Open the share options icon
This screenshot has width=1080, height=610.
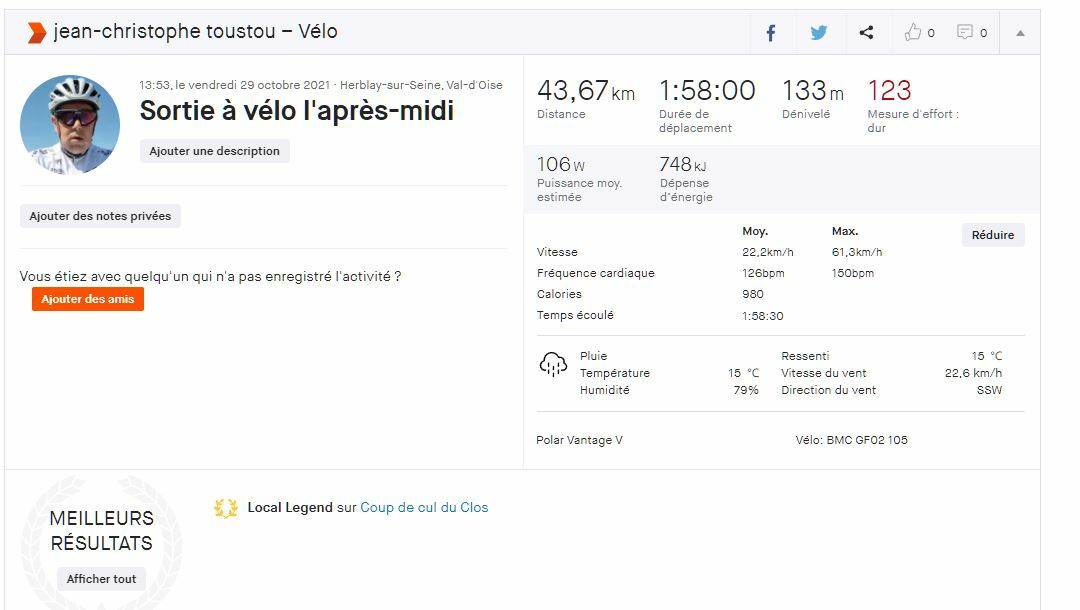coord(866,33)
